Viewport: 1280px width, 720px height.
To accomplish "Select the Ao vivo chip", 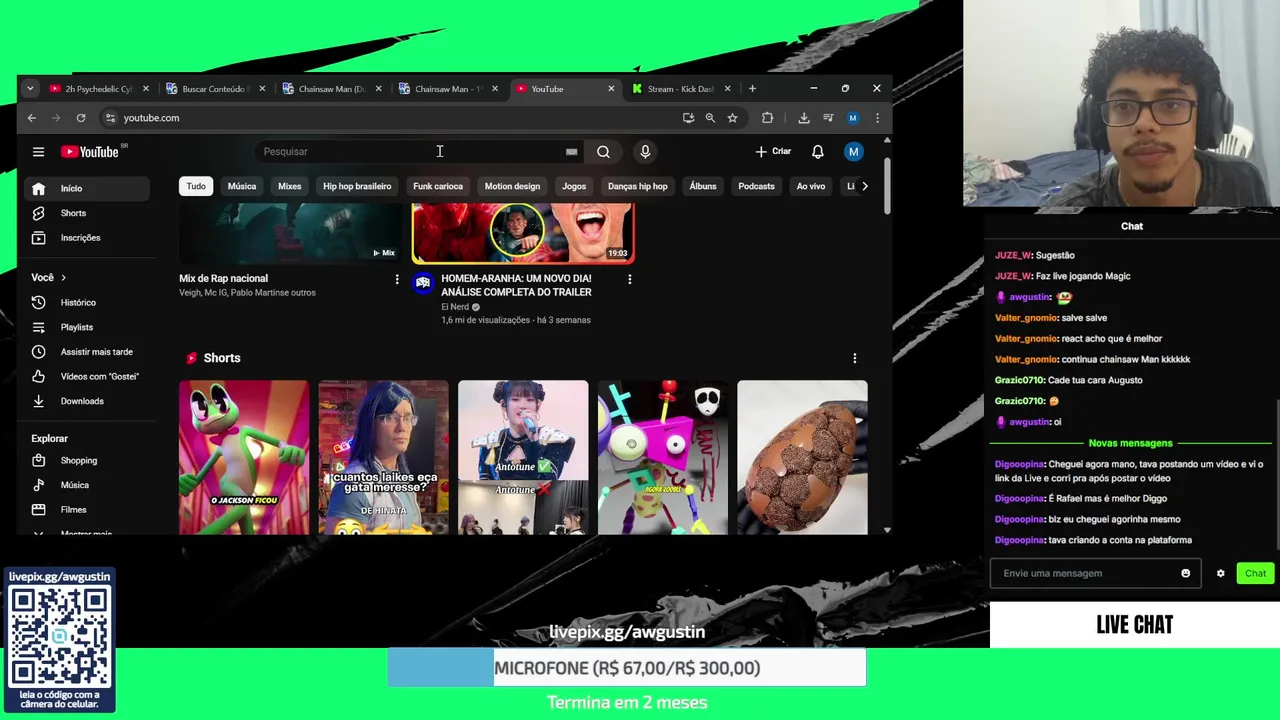I will [x=811, y=187].
